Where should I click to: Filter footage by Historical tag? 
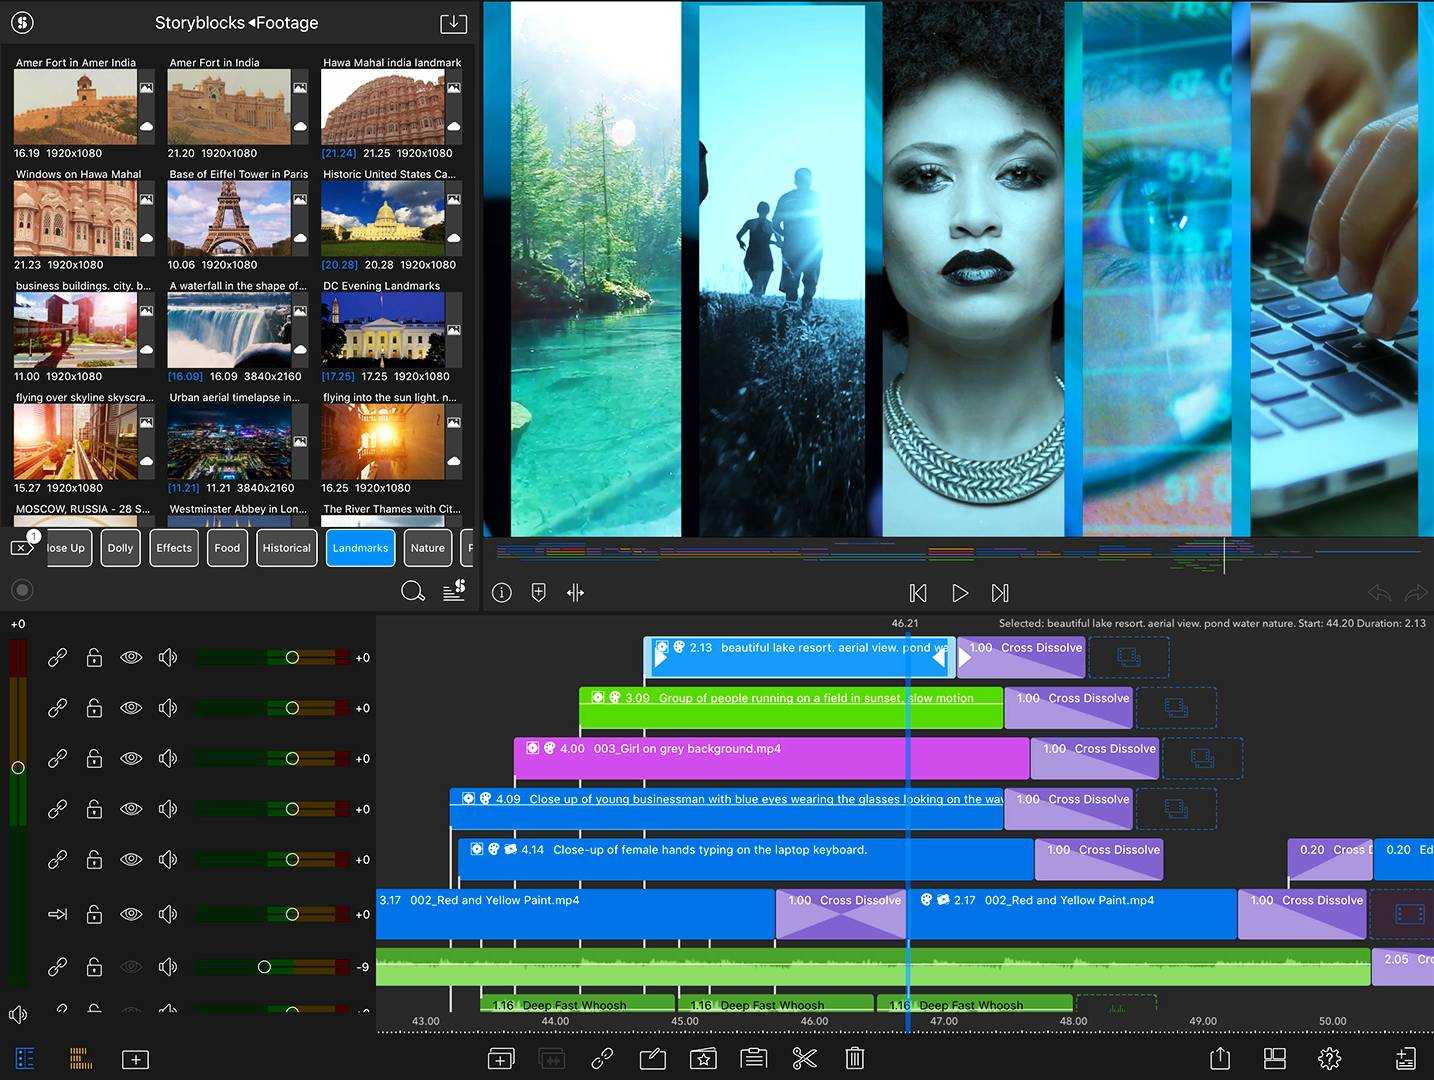[x=286, y=548]
